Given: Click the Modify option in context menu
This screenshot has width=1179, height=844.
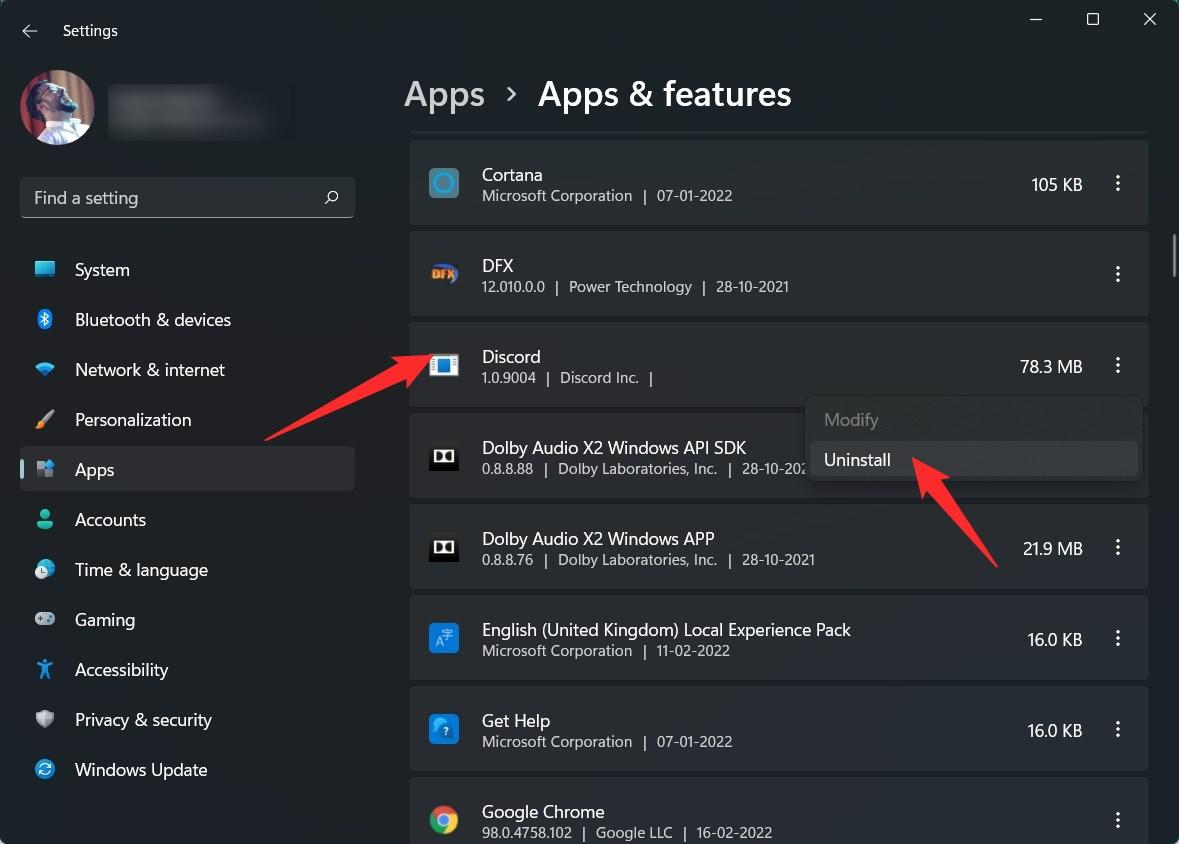Looking at the screenshot, I should pos(974,420).
